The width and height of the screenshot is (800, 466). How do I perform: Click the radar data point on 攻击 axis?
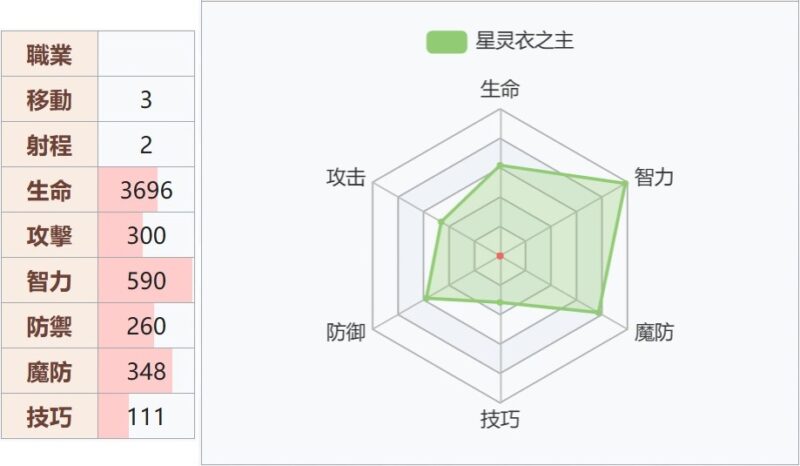coord(440,221)
